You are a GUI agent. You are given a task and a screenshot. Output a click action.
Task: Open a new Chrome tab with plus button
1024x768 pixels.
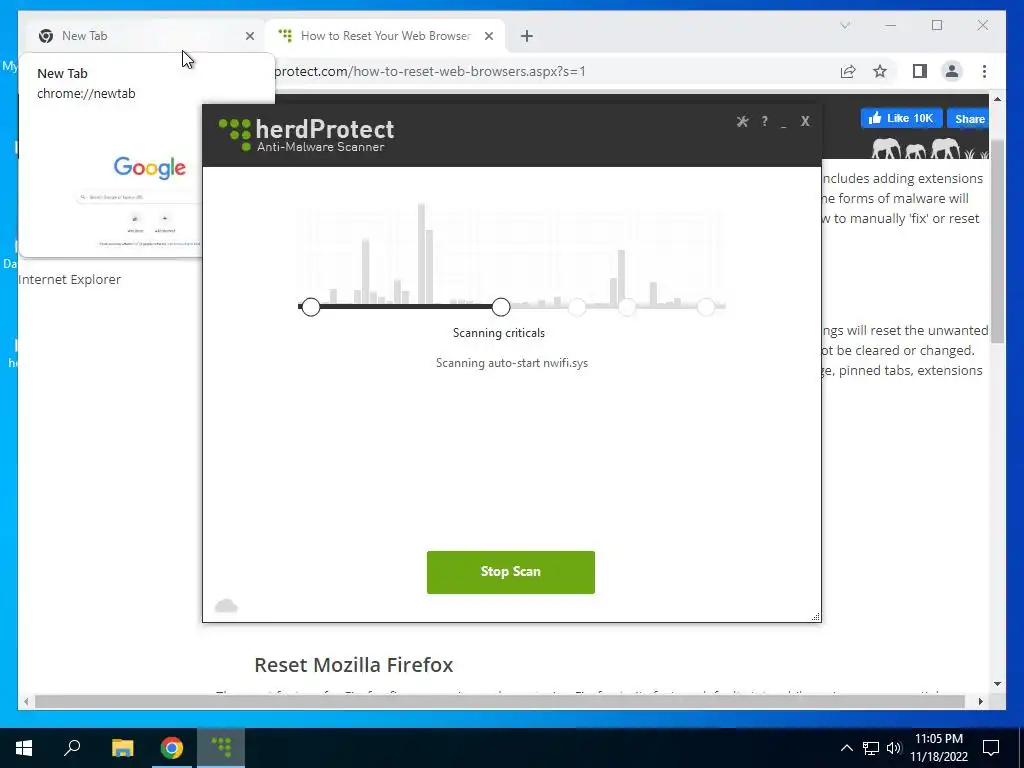pos(527,36)
